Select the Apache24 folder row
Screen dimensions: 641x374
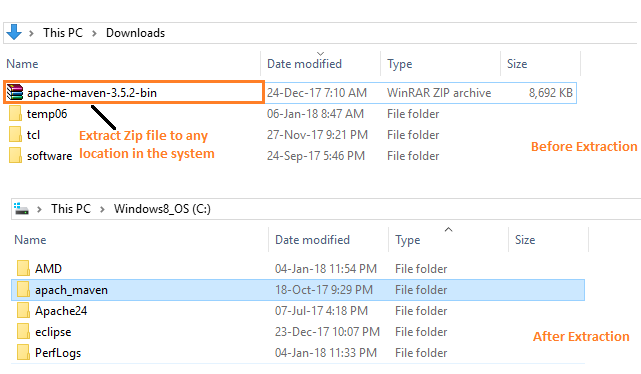point(298,311)
